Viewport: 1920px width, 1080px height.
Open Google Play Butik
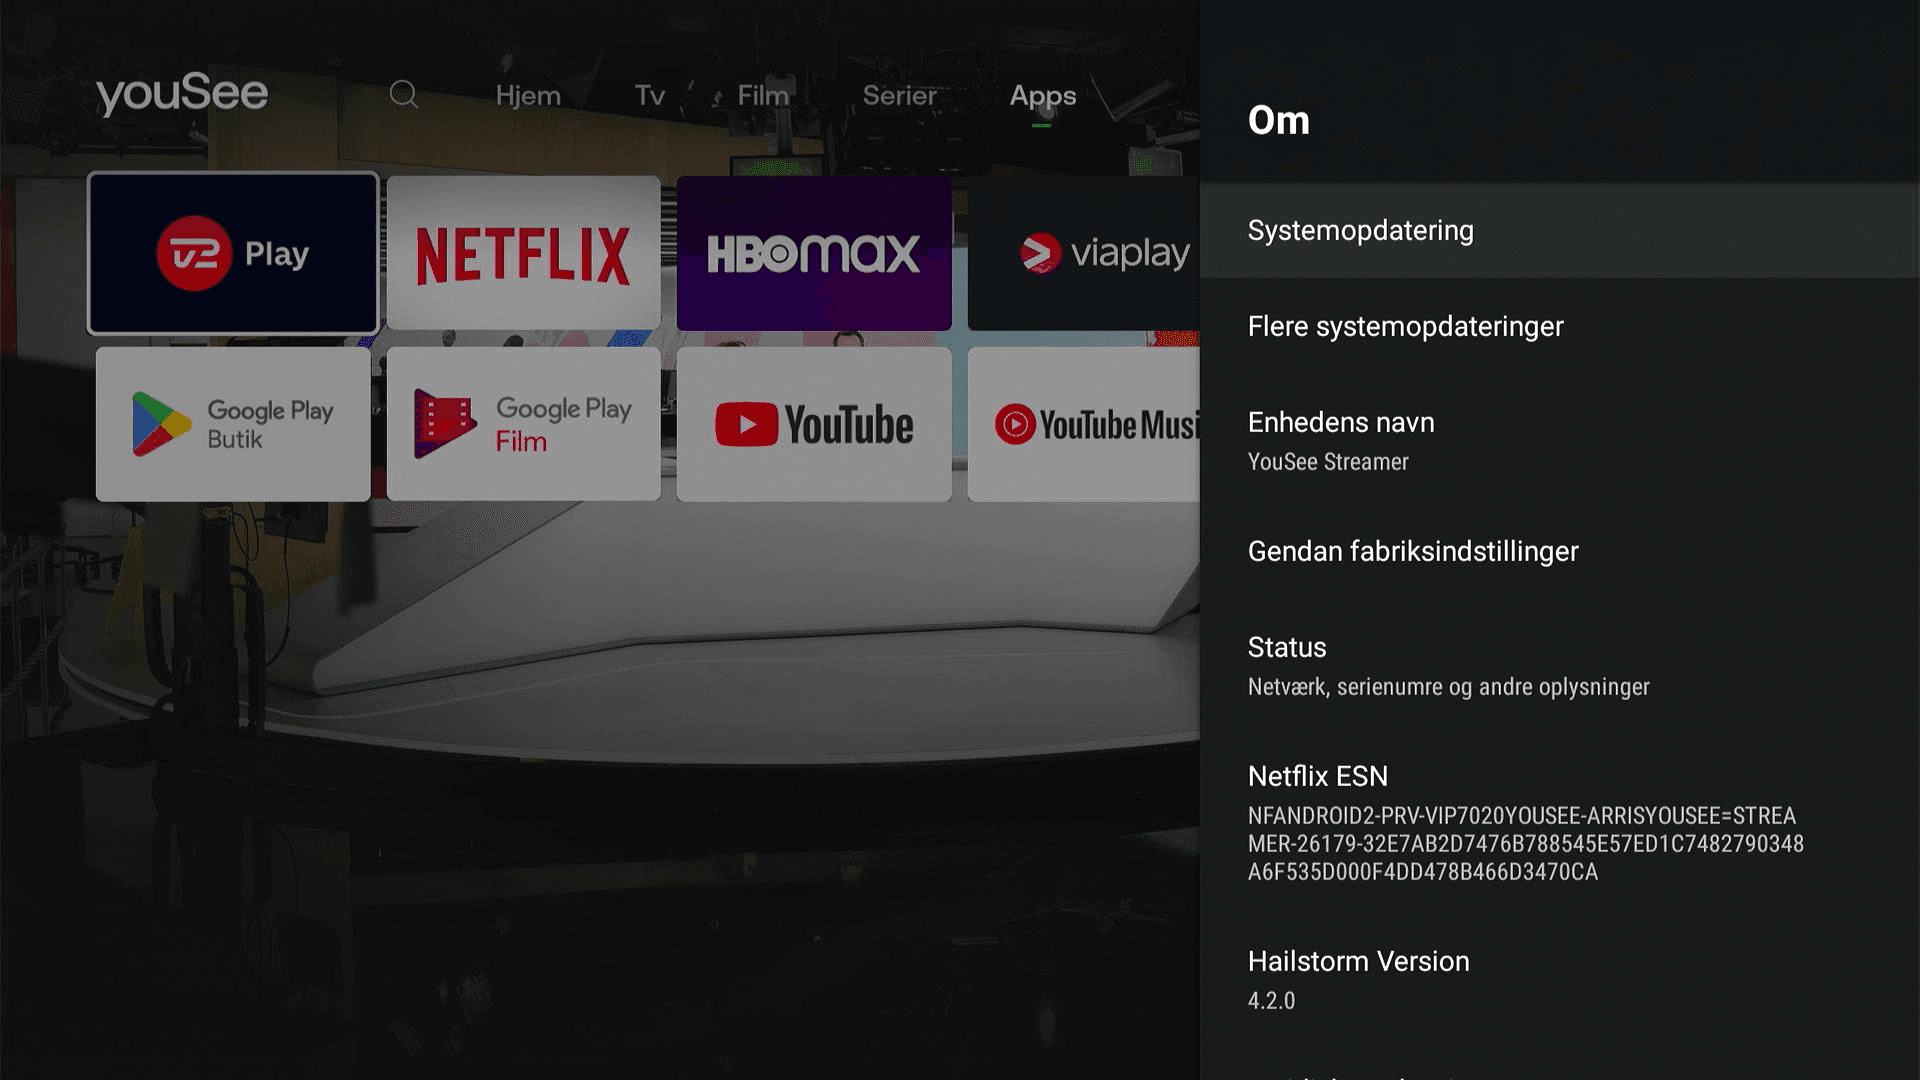pyautogui.click(x=233, y=421)
